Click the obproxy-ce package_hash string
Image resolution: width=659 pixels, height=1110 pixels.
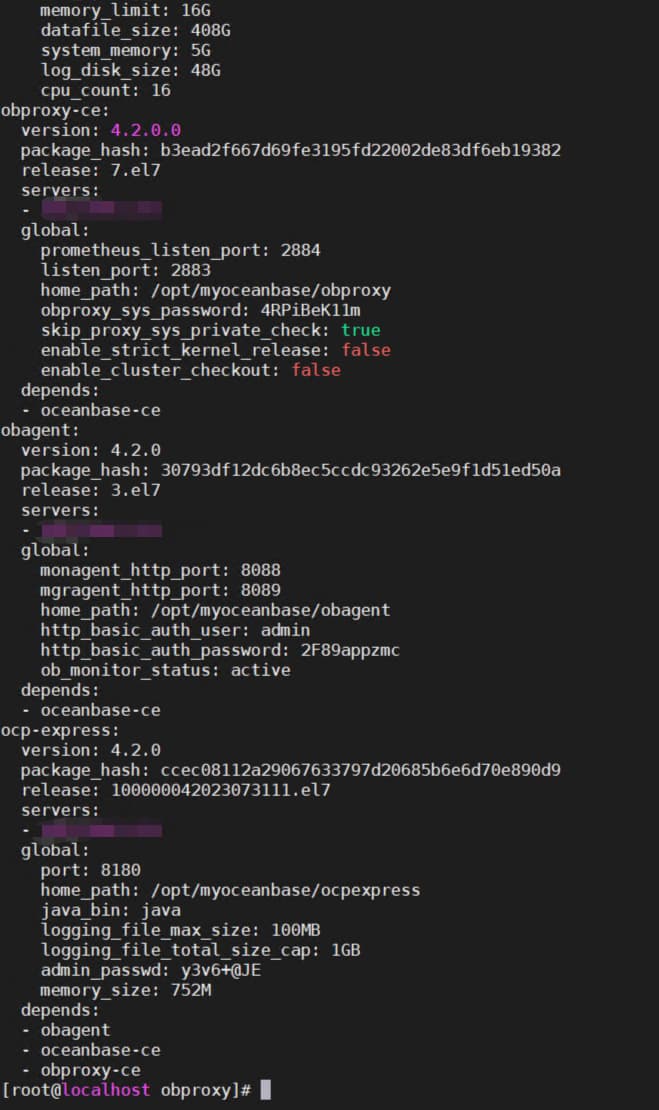click(361, 150)
